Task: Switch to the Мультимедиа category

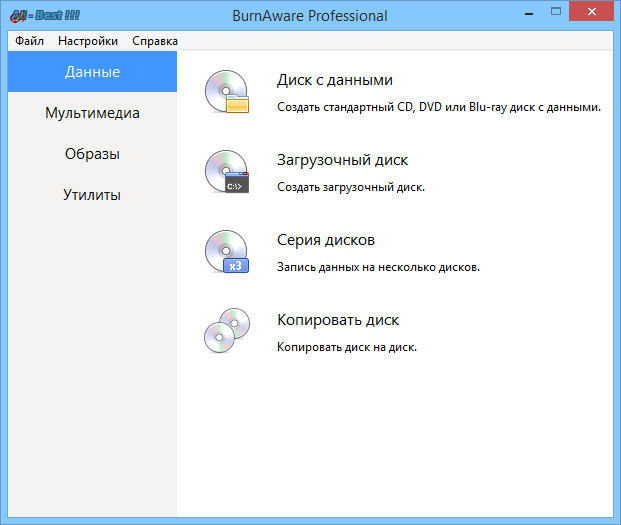Action: pyautogui.click(x=92, y=113)
